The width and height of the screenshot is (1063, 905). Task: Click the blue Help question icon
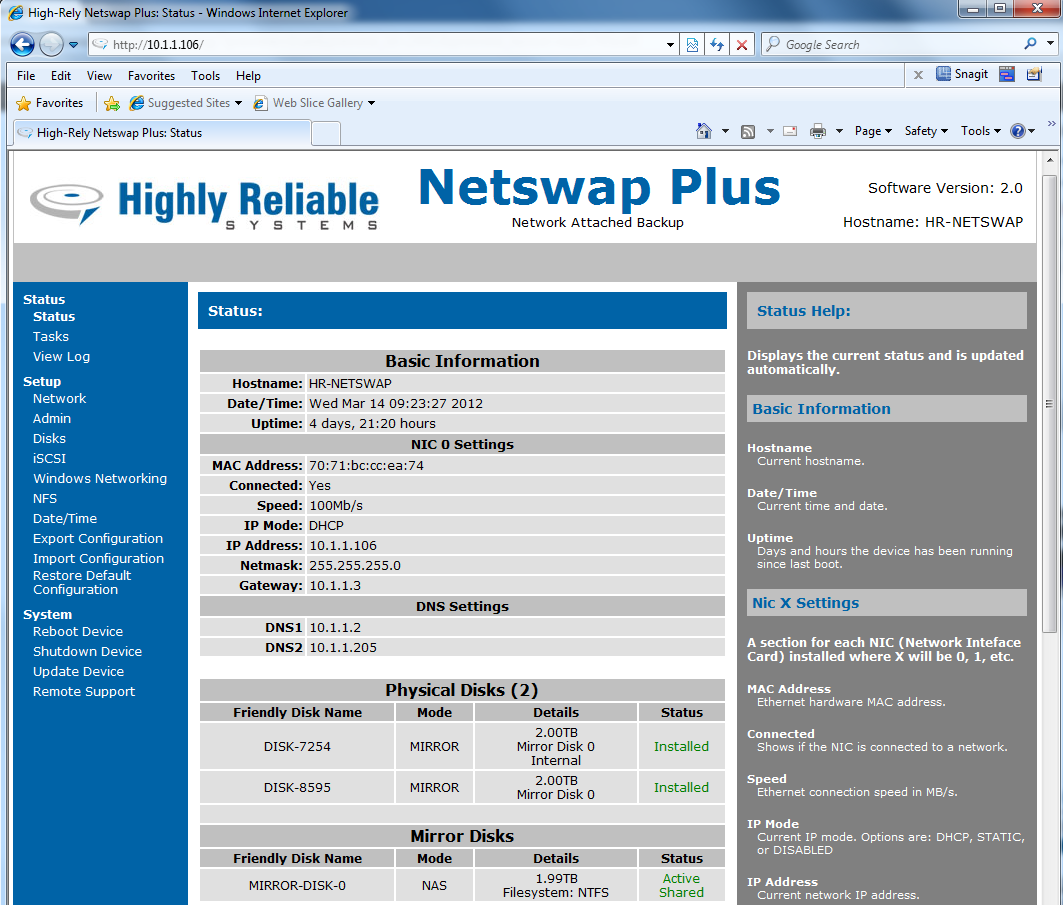1018,131
